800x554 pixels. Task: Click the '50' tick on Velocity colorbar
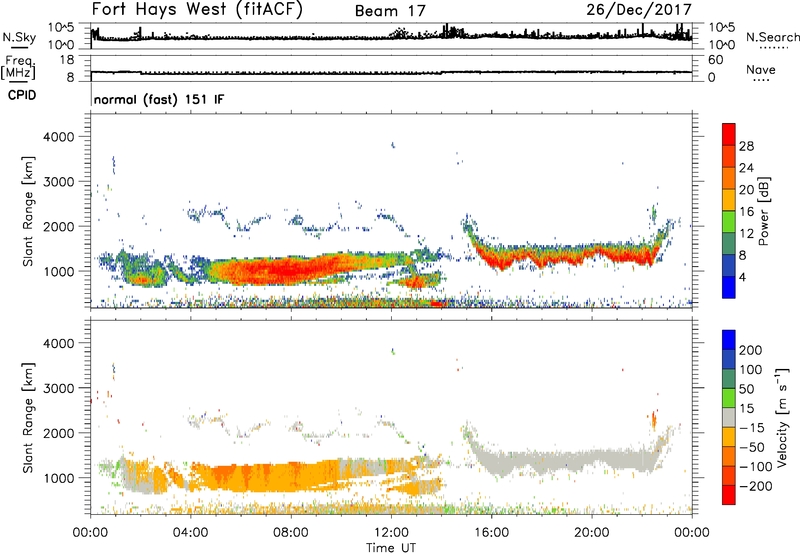tap(746, 389)
